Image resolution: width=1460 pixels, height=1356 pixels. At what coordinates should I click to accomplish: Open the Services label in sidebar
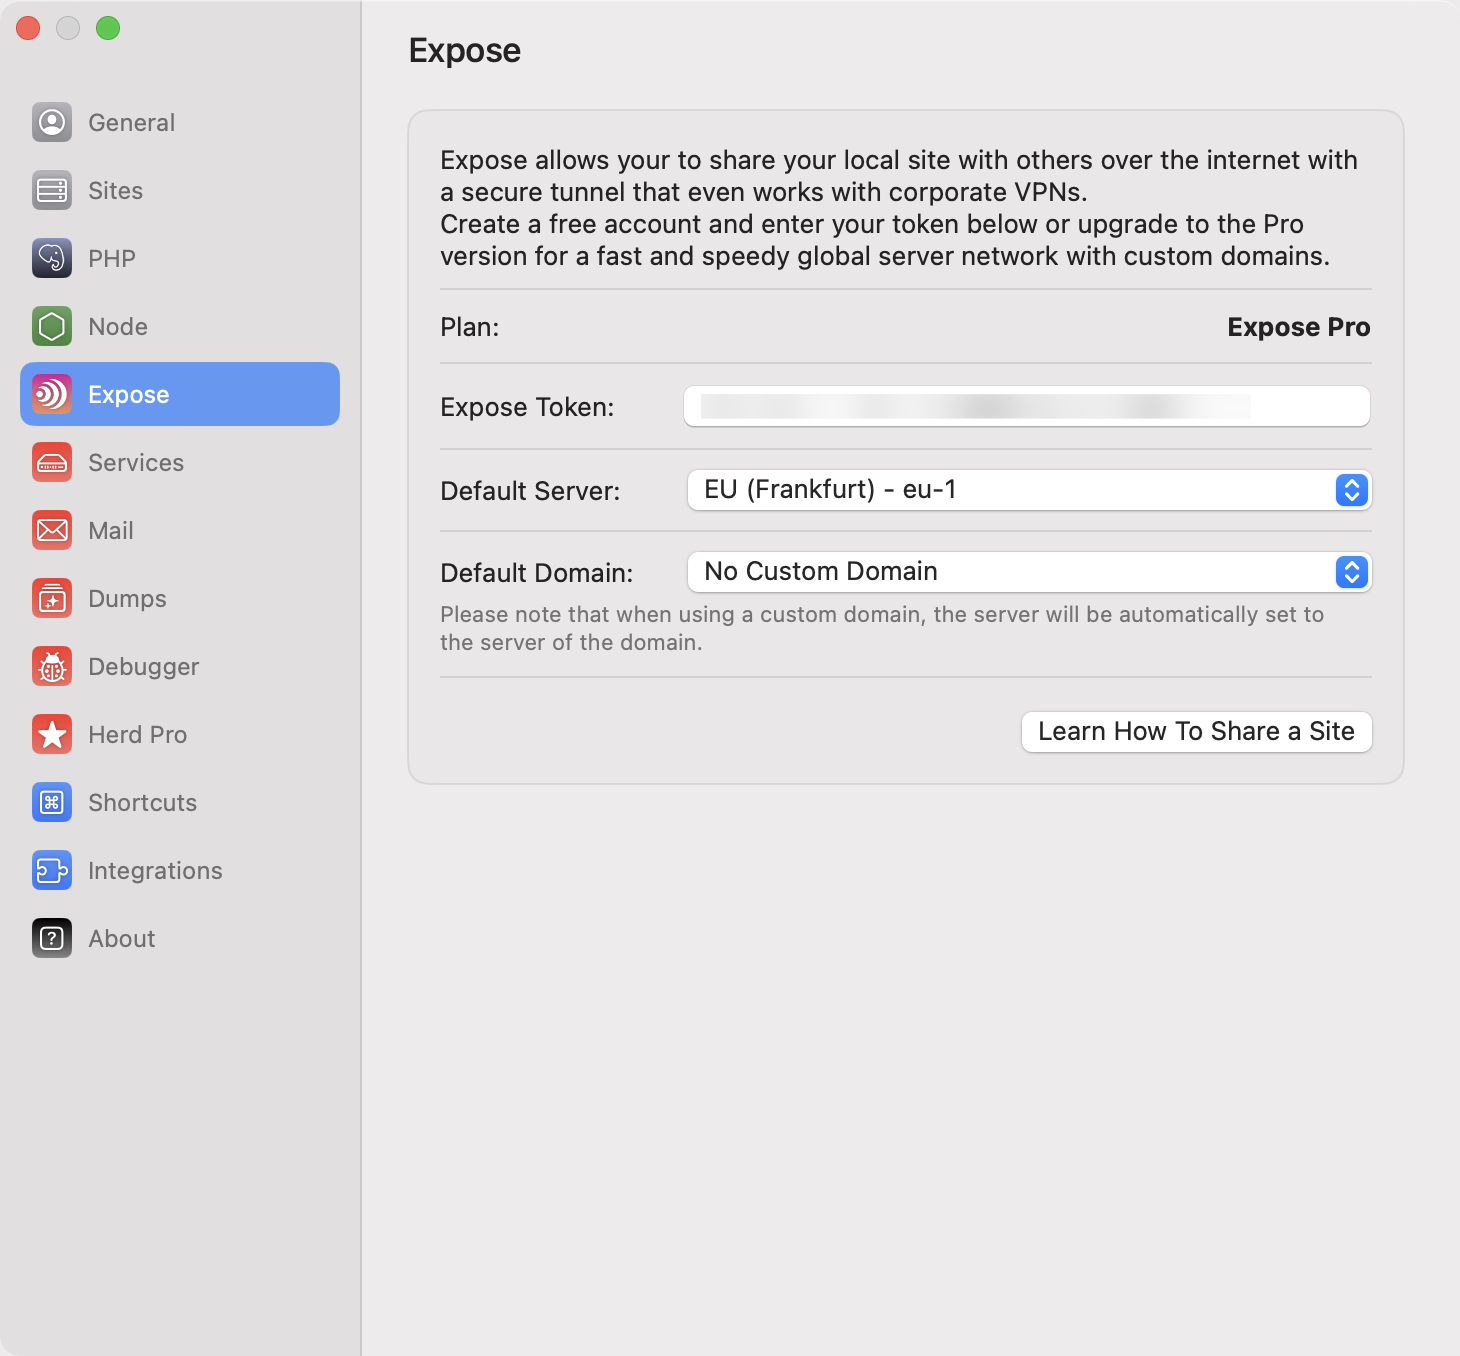pos(136,463)
